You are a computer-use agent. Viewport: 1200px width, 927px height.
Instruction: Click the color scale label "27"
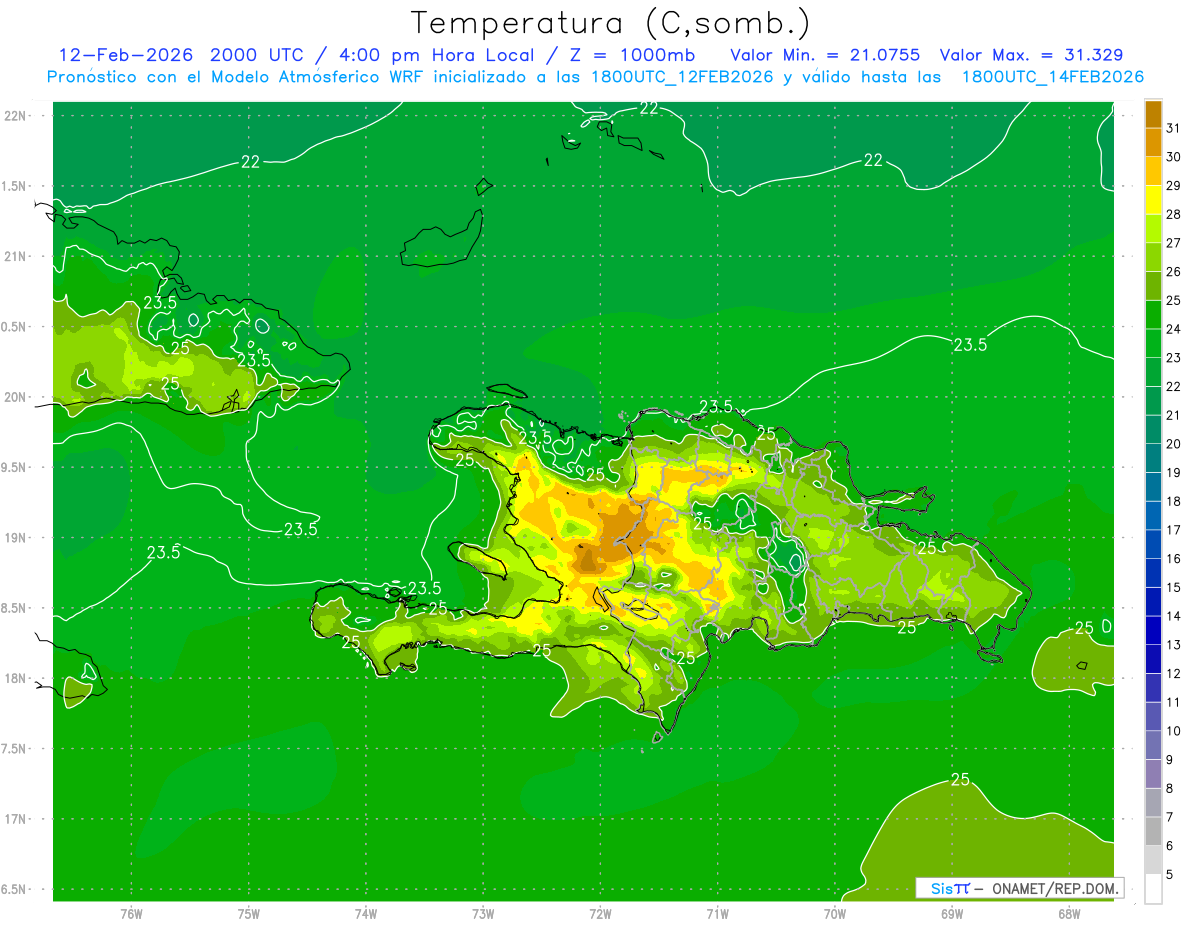point(1174,243)
